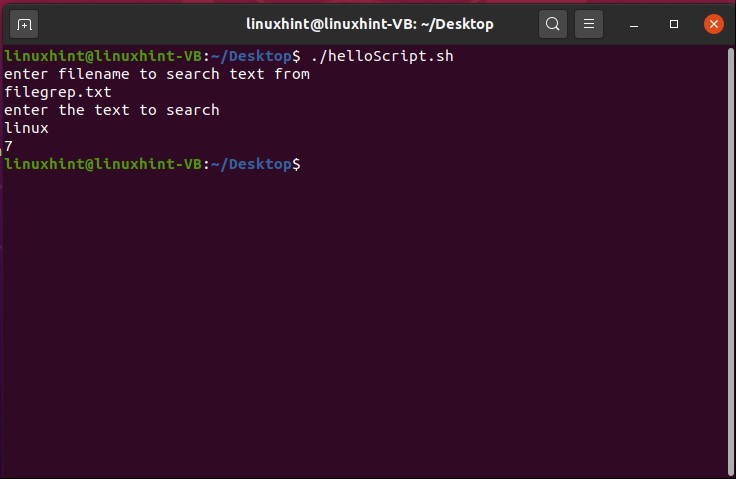The width and height of the screenshot is (736, 479).
Task: Click the window title linuxhint@linuxhint-VB: ~/Desktop
Action: click(370, 23)
